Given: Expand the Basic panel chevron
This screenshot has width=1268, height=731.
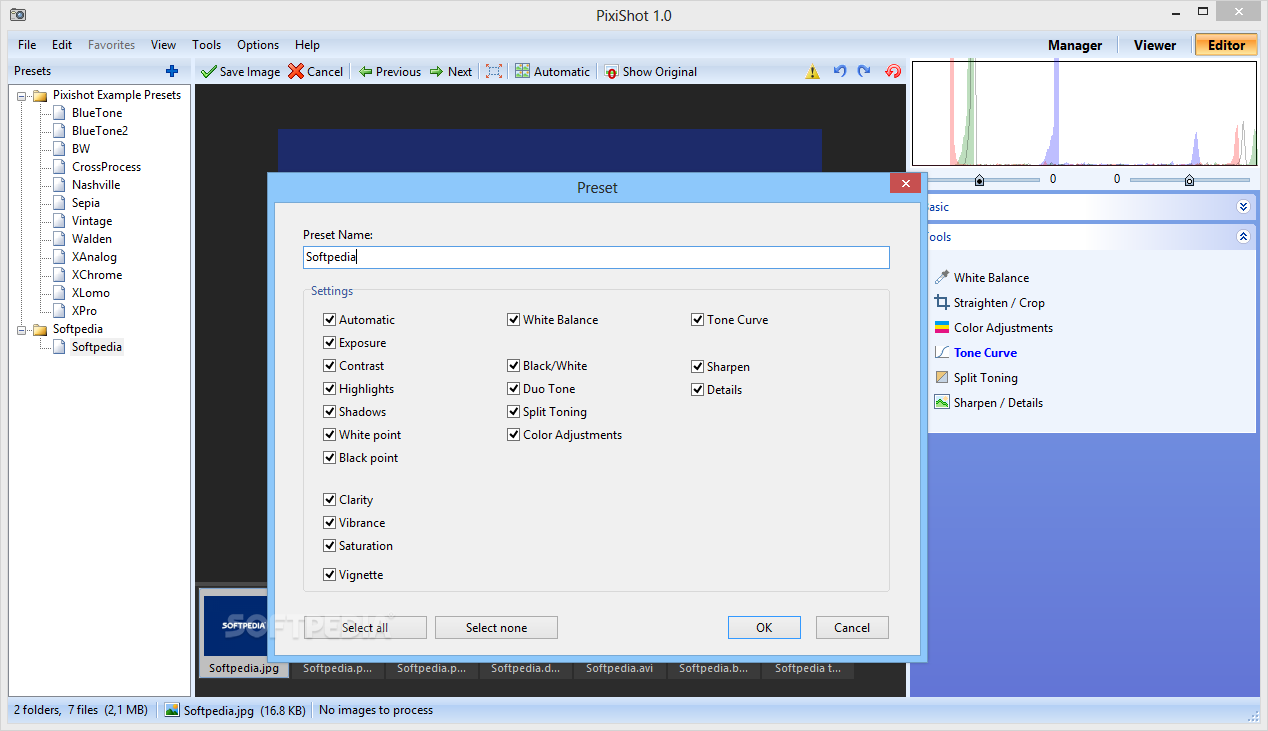Looking at the screenshot, I should tap(1243, 207).
